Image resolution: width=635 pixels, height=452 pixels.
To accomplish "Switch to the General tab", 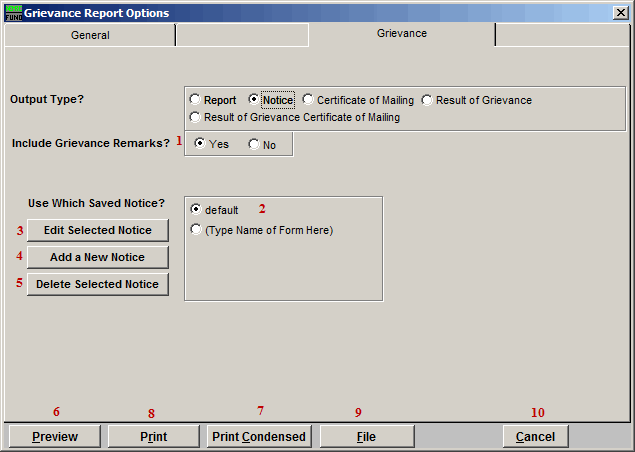I will [x=90, y=35].
